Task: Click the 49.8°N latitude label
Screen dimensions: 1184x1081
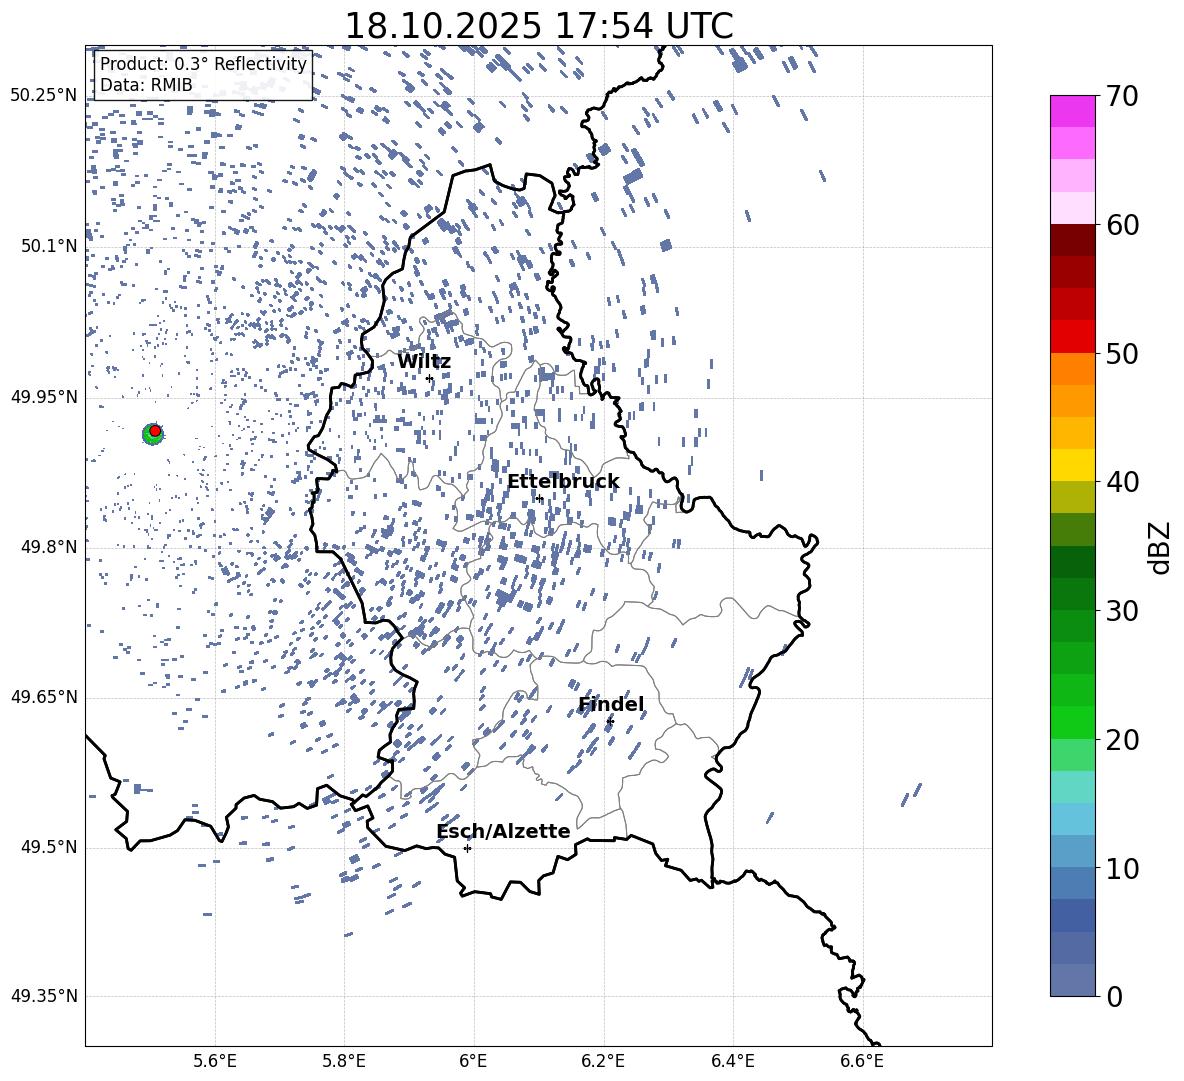Action: click(49, 547)
